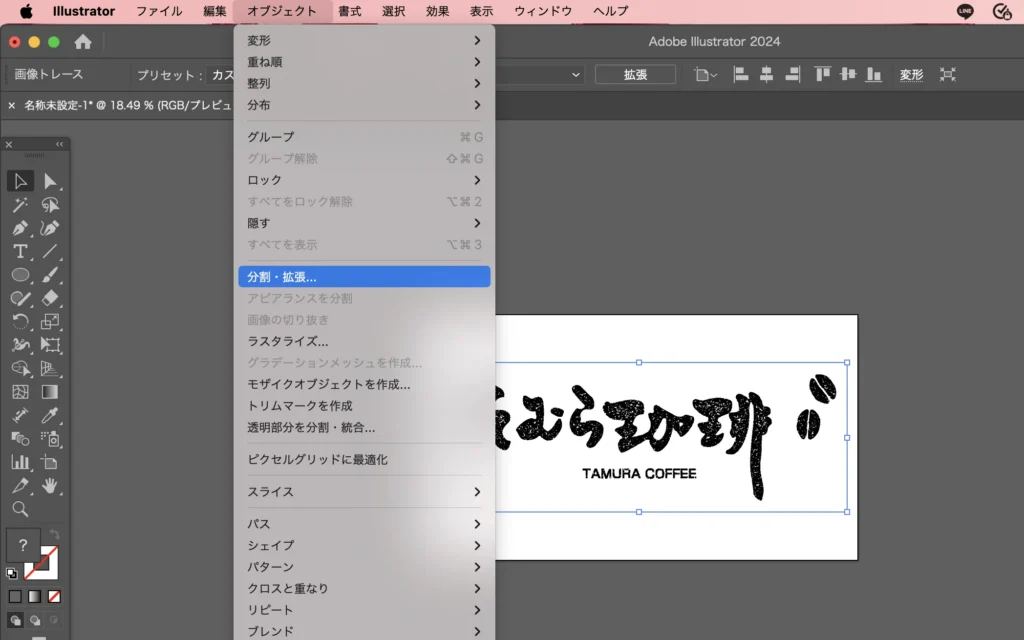Click the Fill color swatch
1024x640 pixels.
pyautogui.click(x=23, y=546)
